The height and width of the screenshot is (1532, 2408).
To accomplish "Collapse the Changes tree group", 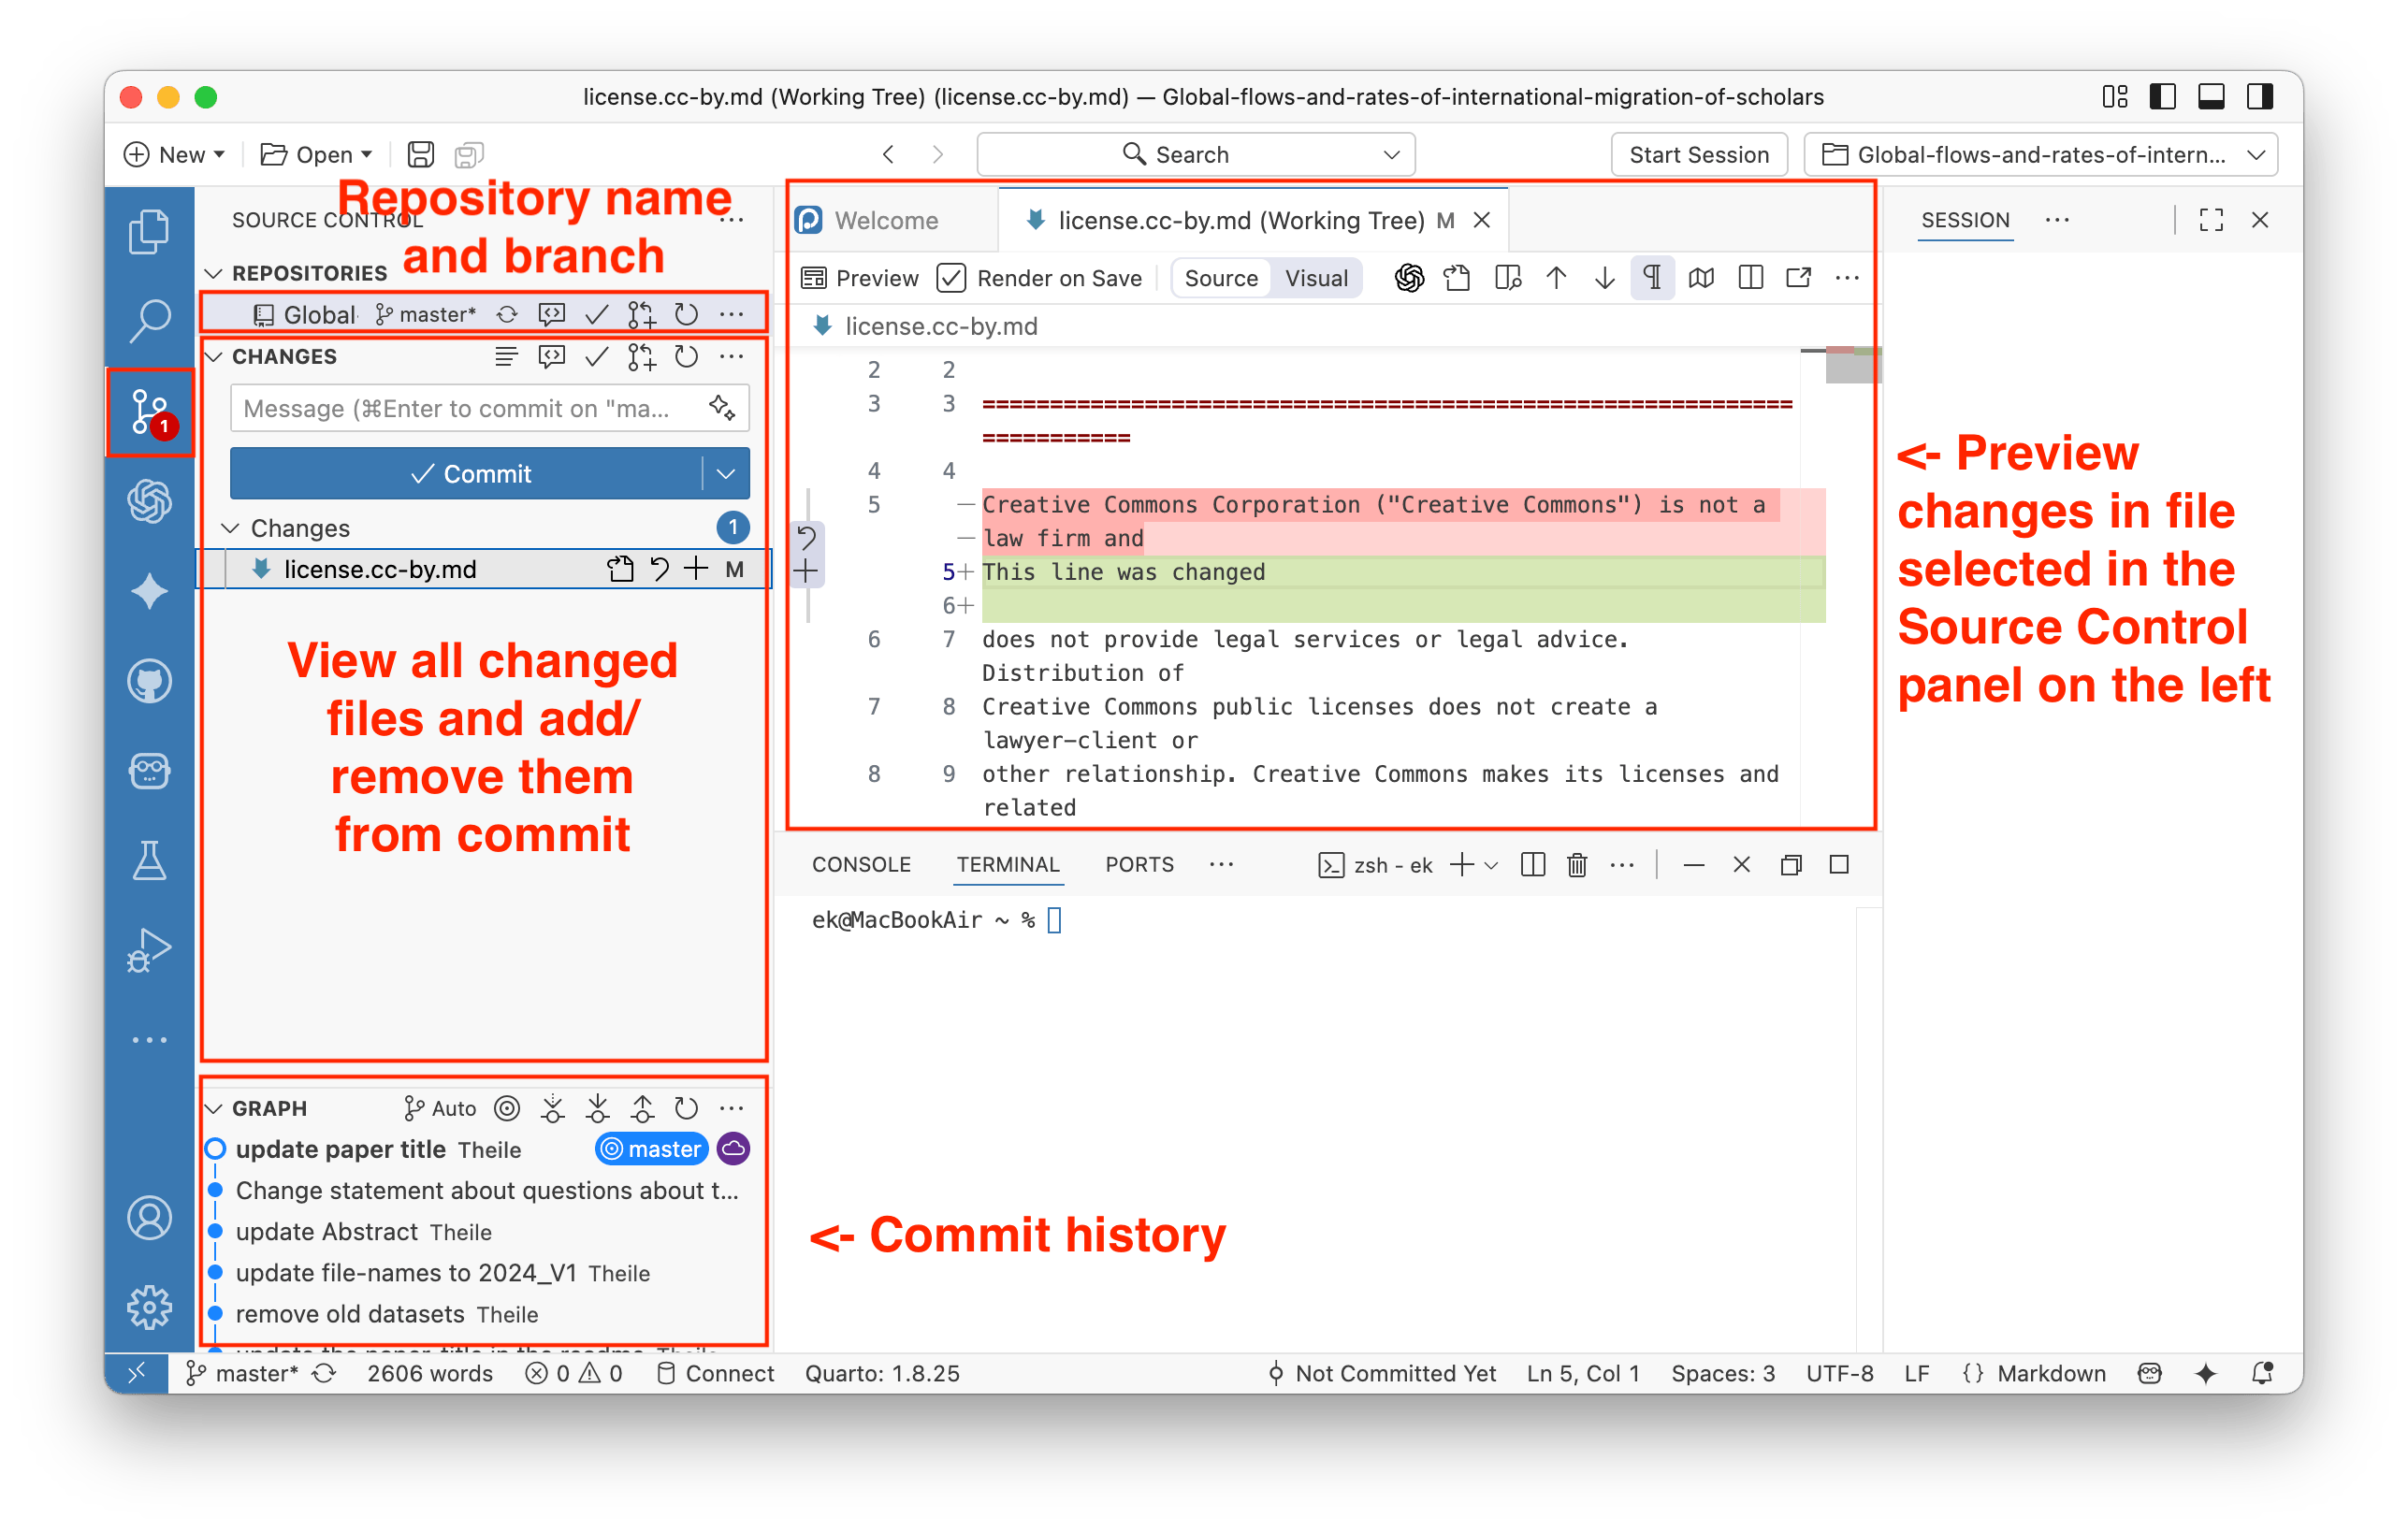I will click(231, 528).
